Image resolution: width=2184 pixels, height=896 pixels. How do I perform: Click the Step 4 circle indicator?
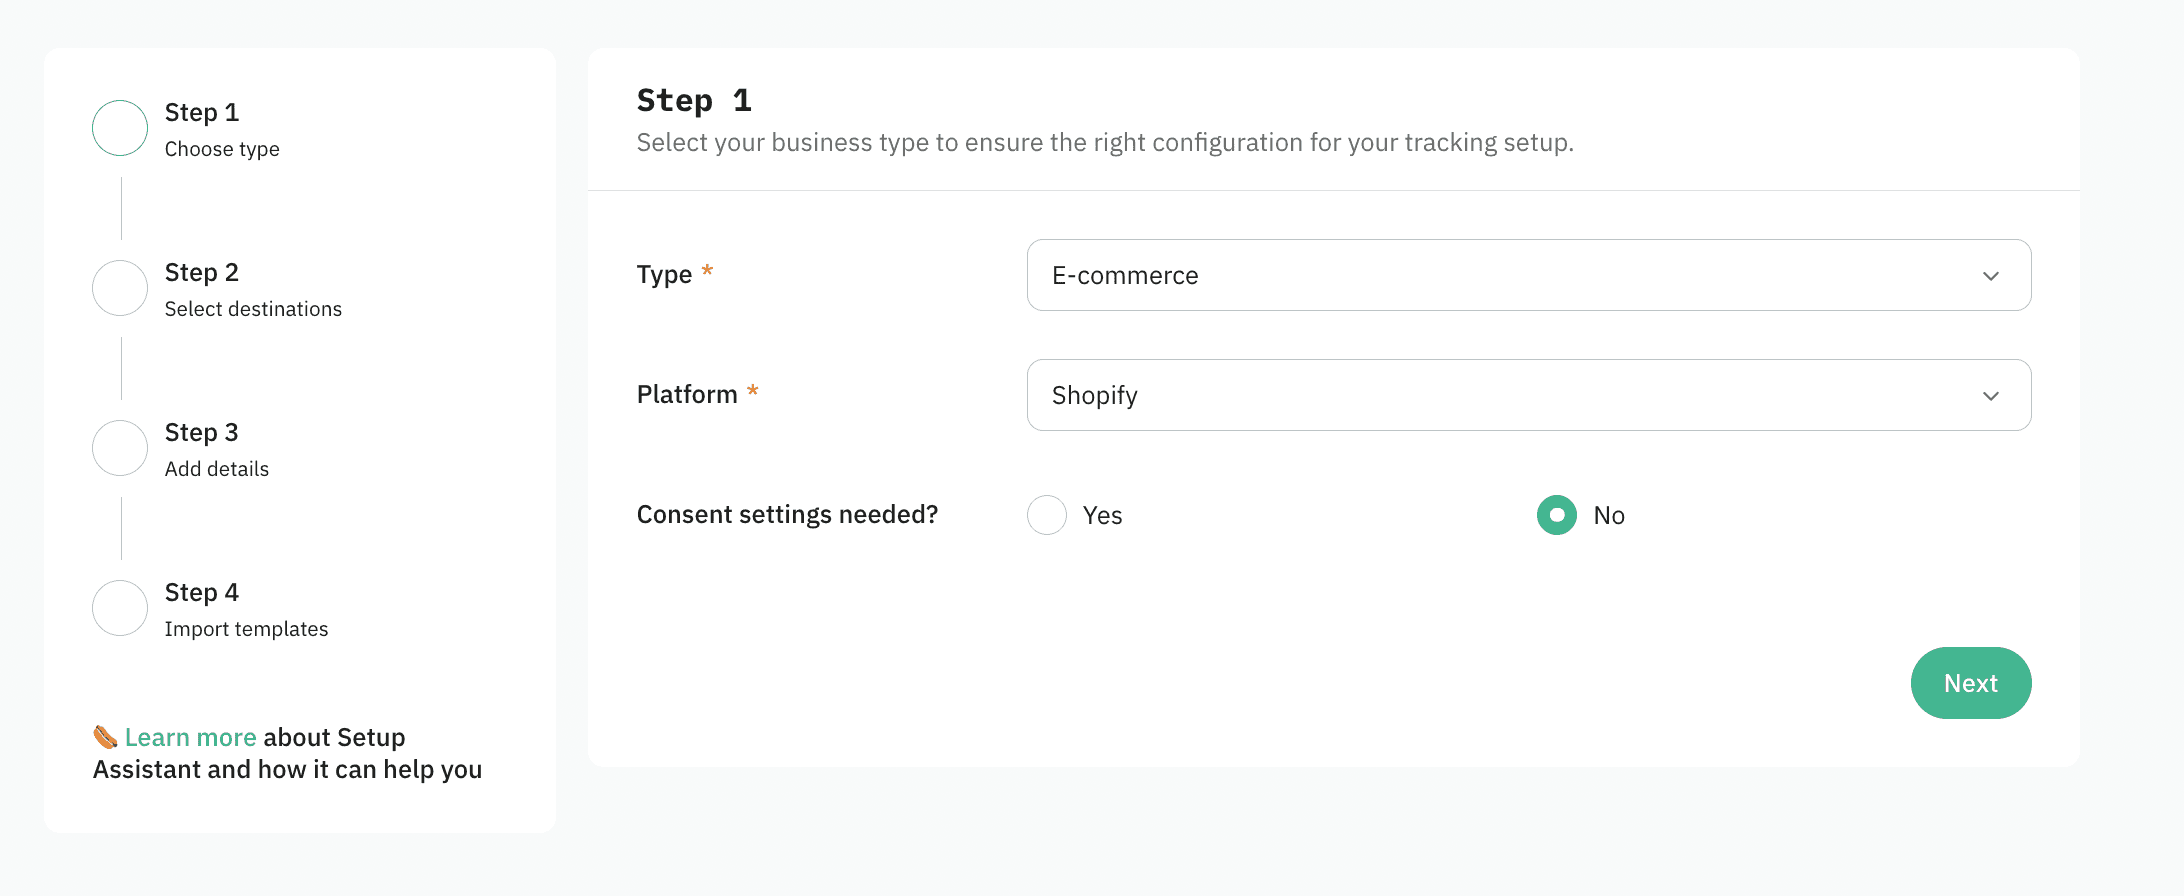[x=119, y=608]
